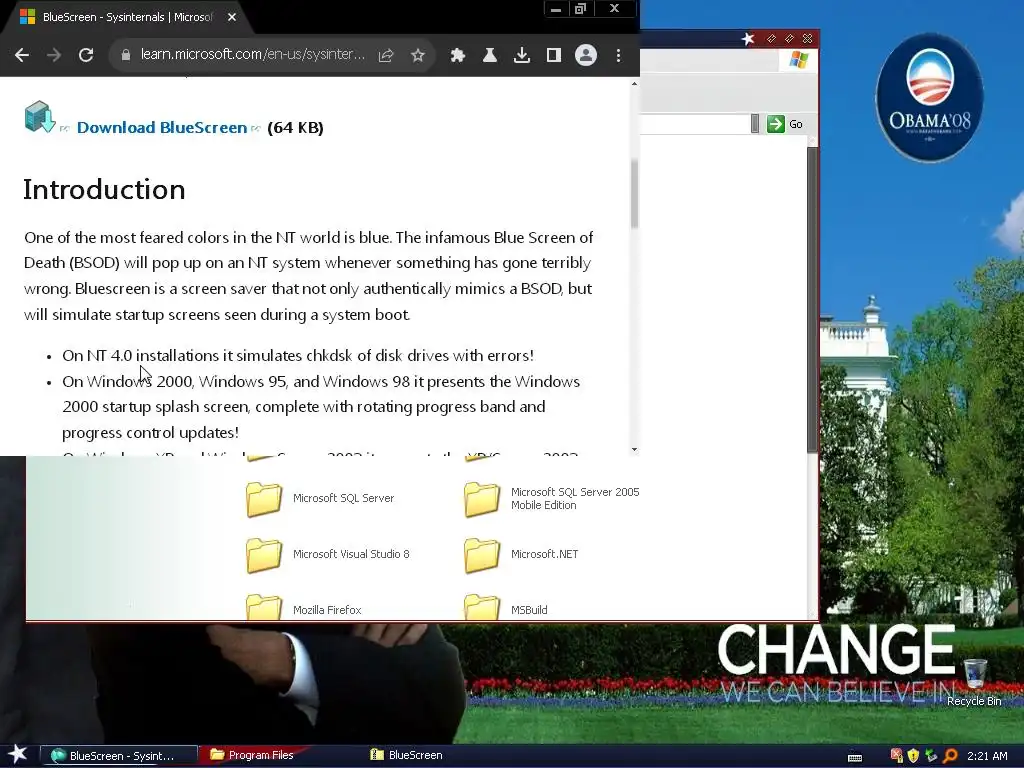Click the Program Files window vertical scrollbar
The width and height of the screenshot is (1024, 768).
coord(812,299)
